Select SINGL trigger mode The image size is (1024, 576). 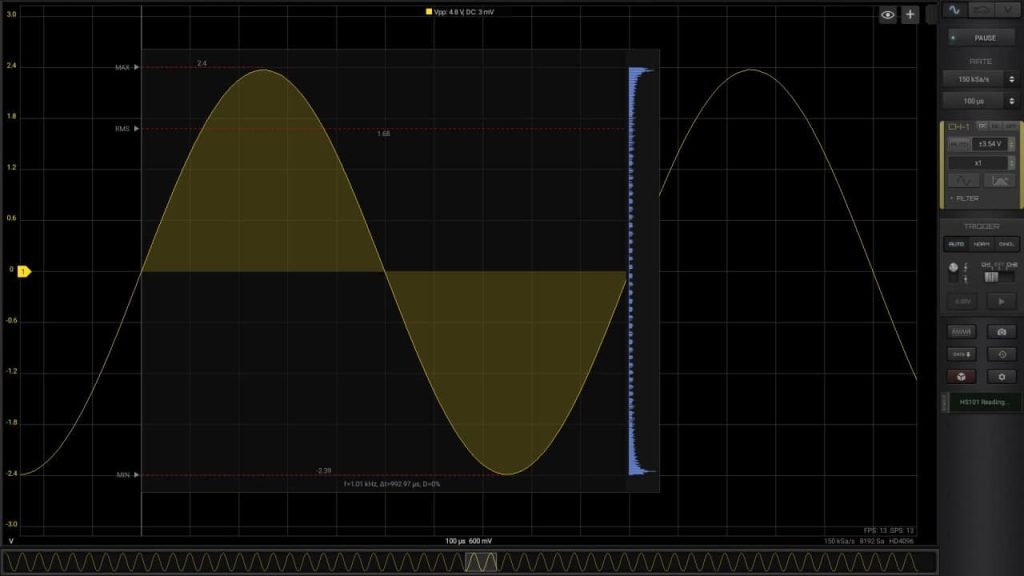pyautogui.click(x=1006, y=244)
